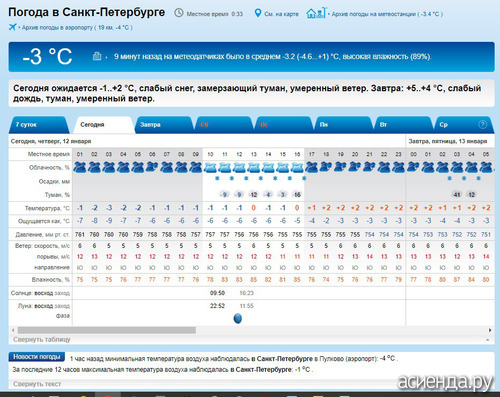The height and width of the screenshot is (397, 500).
Task: Click the right scroll arrow of table
Action: [490, 330]
